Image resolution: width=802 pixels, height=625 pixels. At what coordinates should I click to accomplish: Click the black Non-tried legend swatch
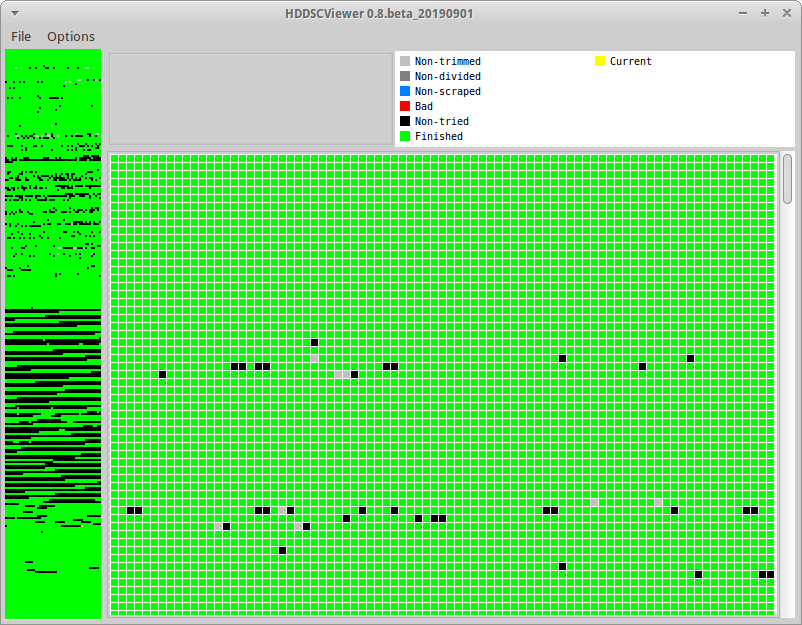405,121
